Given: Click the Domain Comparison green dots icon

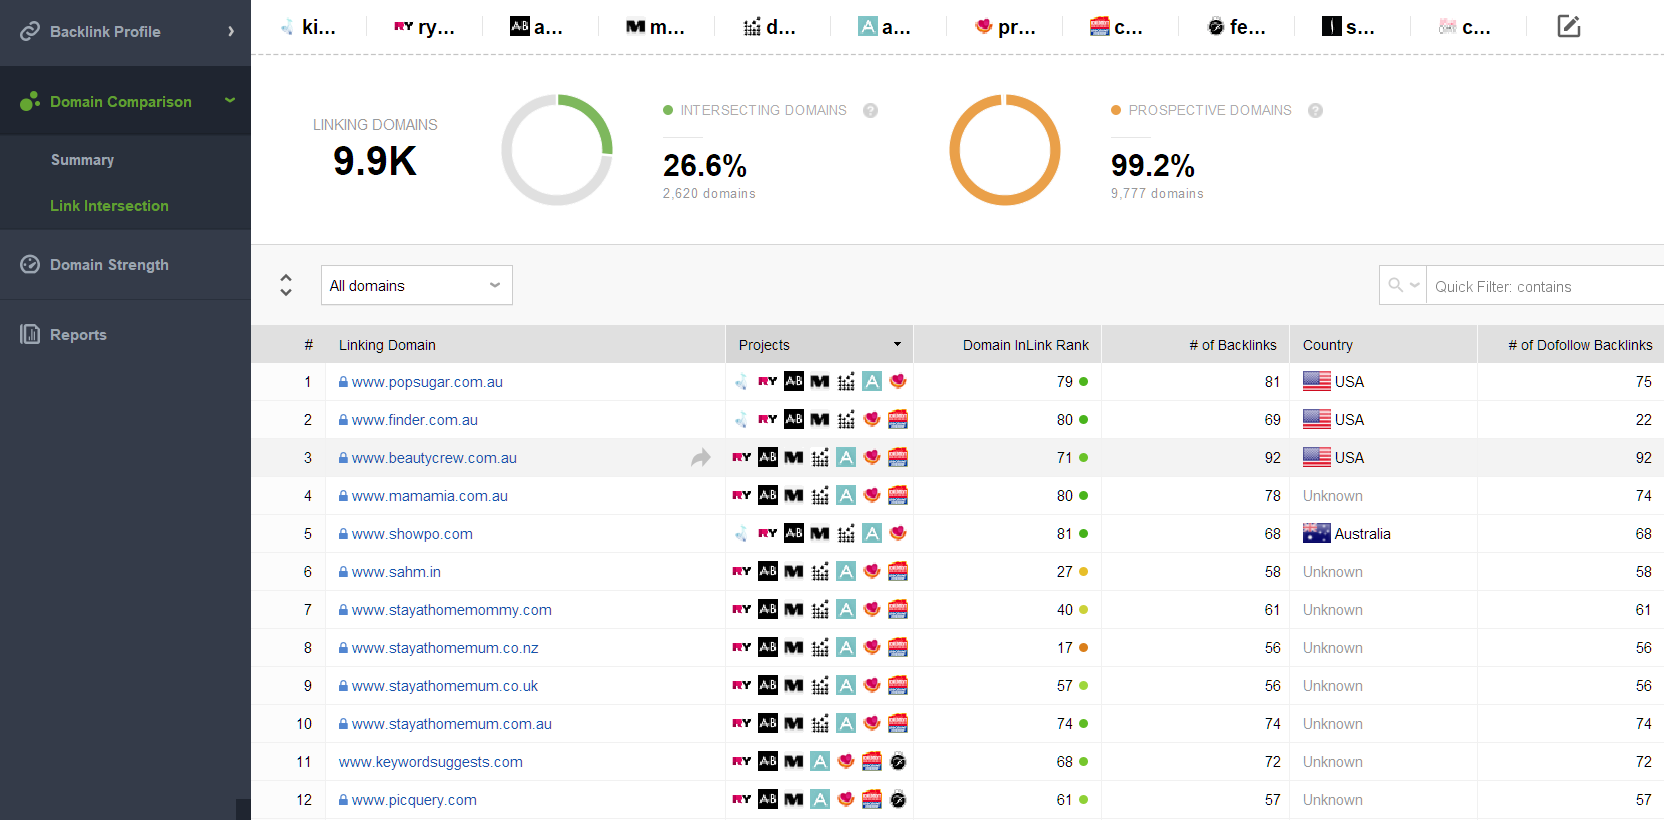Looking at the screenshot, I should pos(30,101).
